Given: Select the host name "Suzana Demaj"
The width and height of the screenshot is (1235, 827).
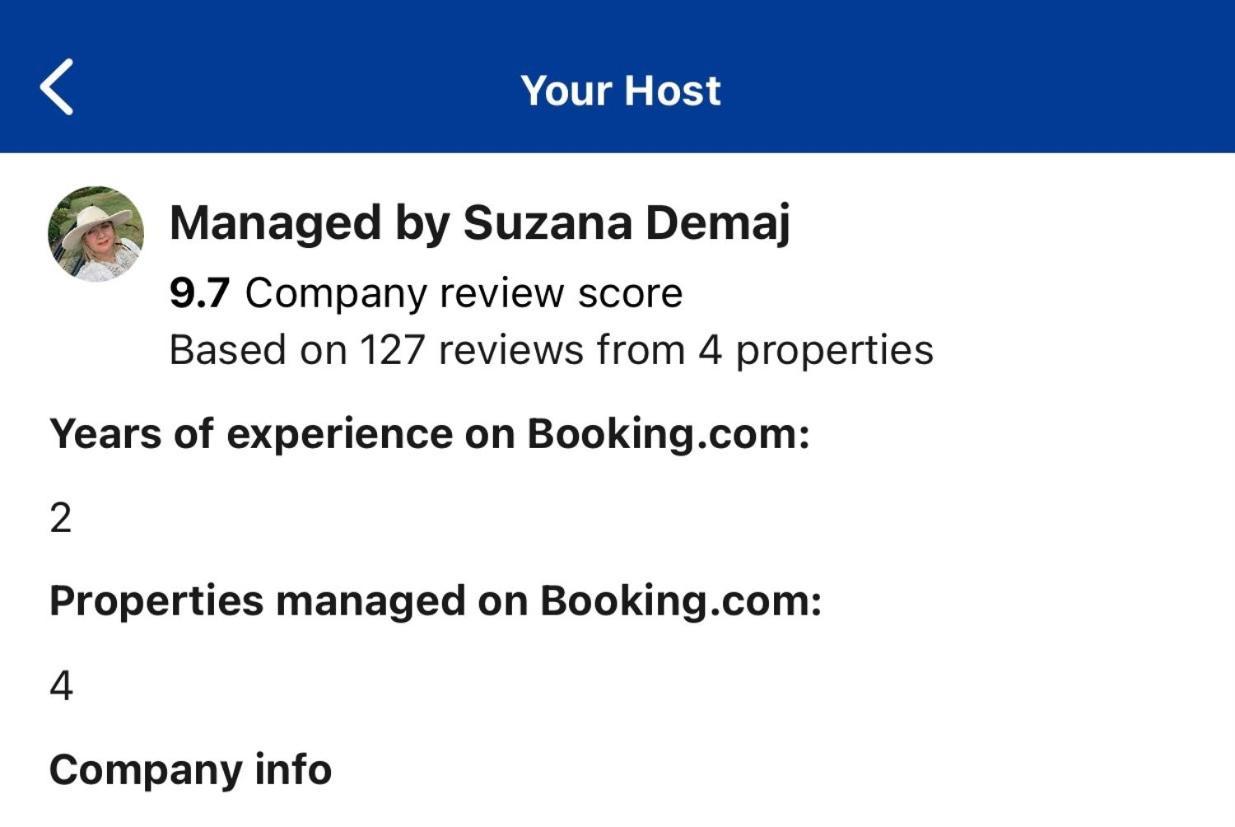Looking at the screenshot, I should click(x=626, y=223).
